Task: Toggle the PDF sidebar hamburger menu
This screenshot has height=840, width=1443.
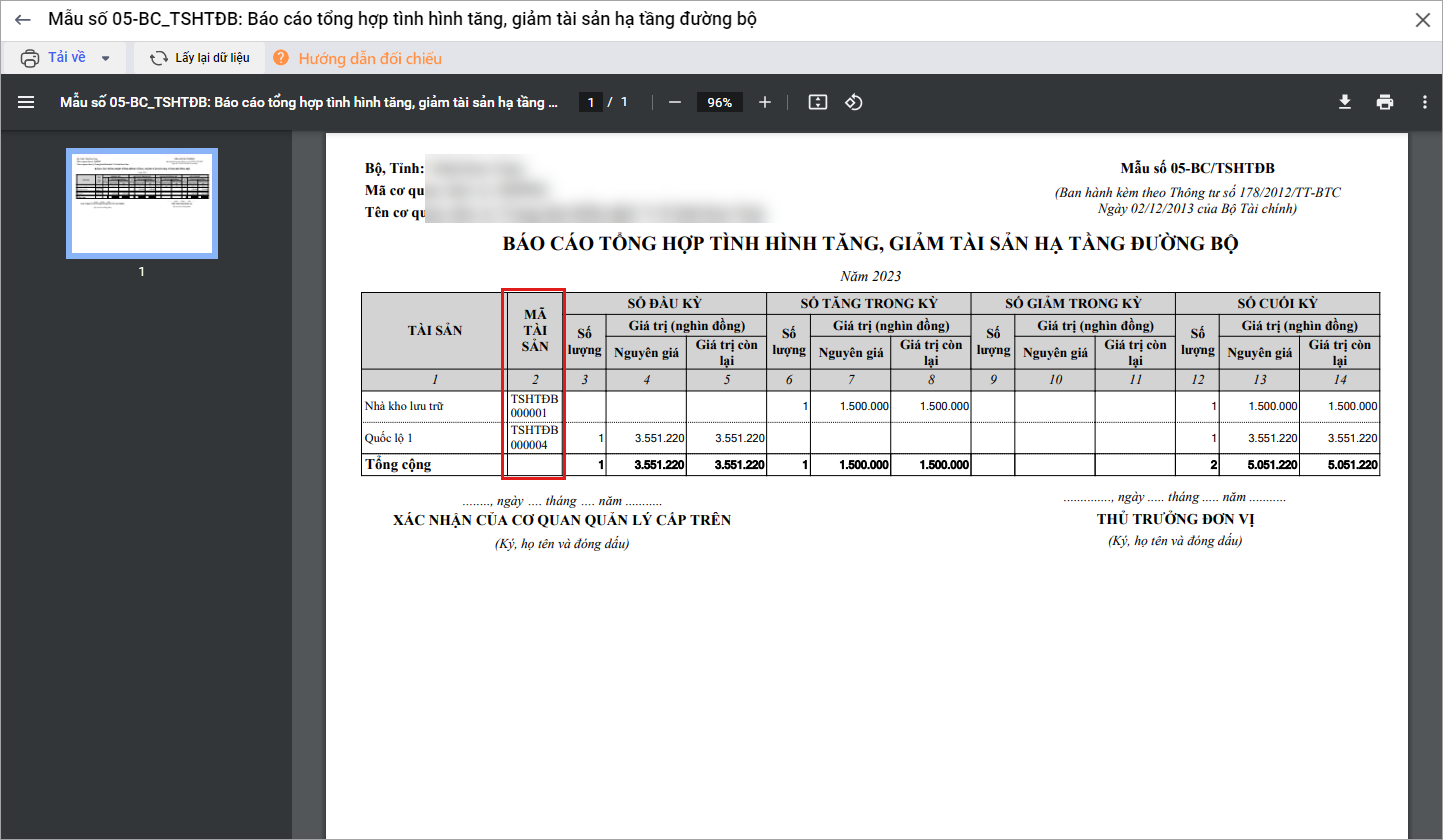Action: coord(26,102)
